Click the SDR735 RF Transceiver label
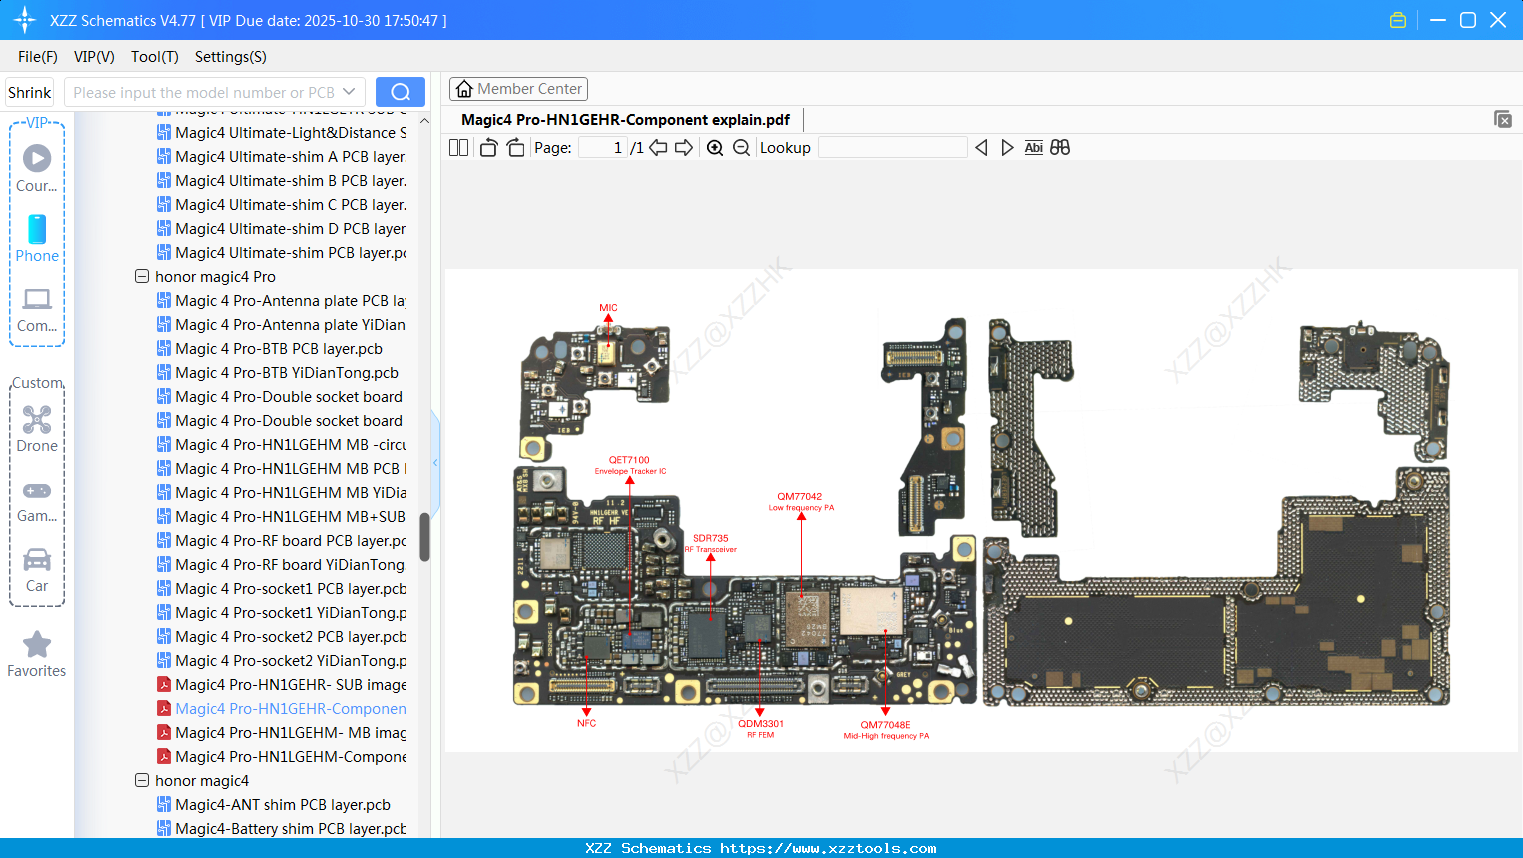The width and height of the screenshot is (1523, 858). pos(711,543)
